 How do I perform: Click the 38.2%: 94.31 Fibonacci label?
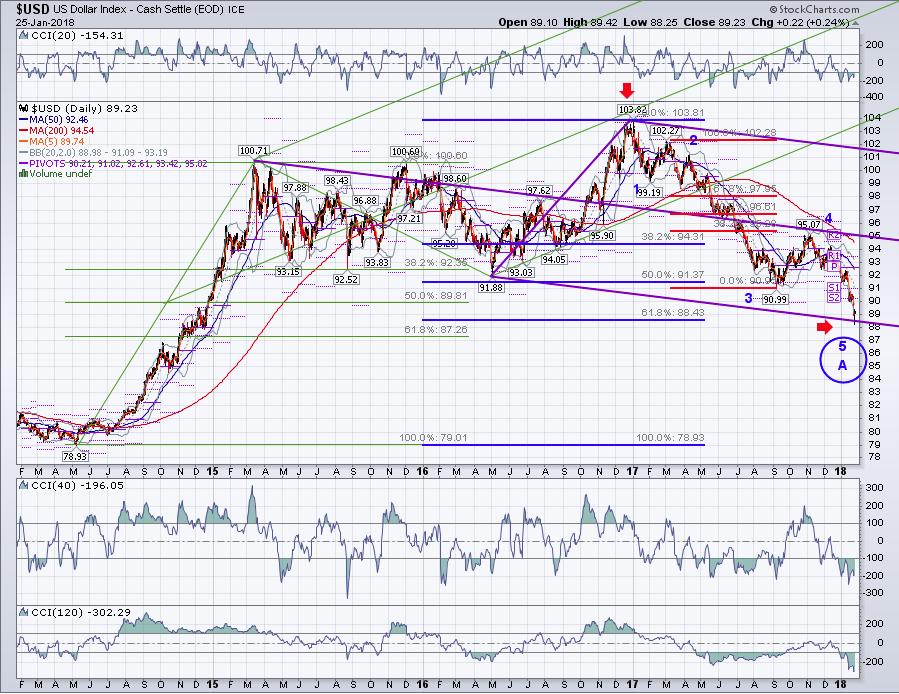673,236
